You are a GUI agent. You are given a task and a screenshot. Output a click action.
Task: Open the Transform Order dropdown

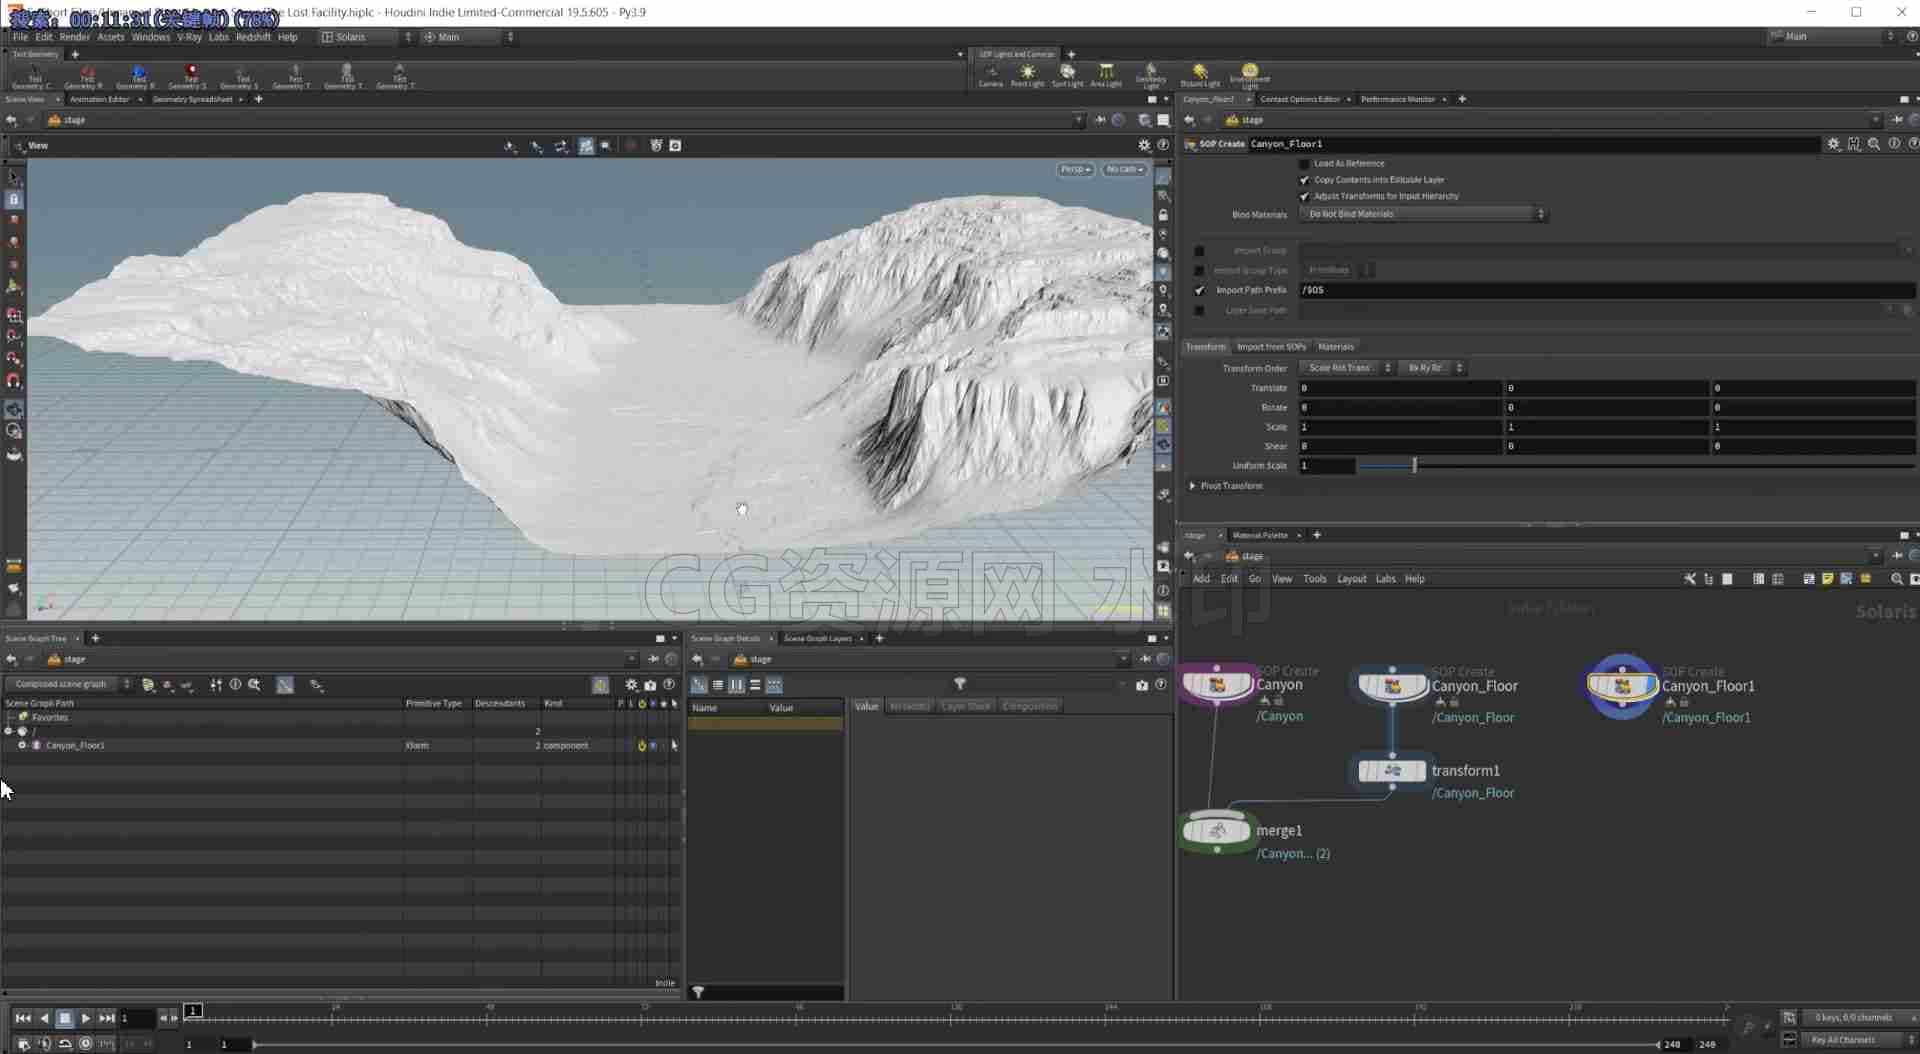point(1346,368)
